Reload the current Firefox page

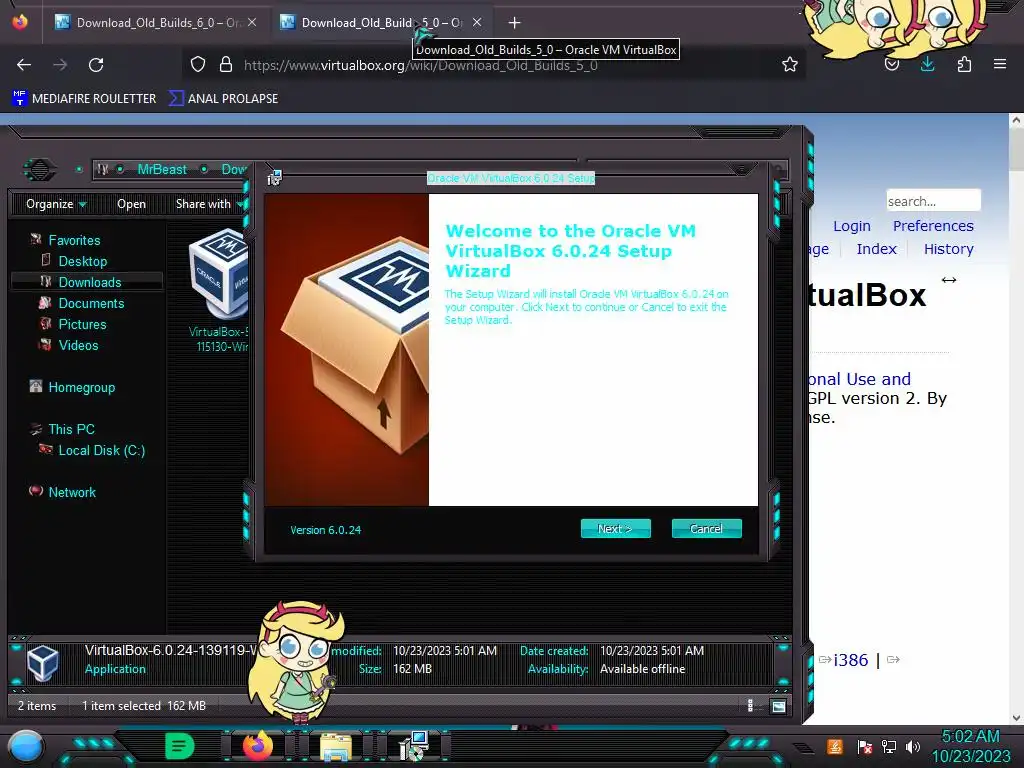(x=96, y=65)
